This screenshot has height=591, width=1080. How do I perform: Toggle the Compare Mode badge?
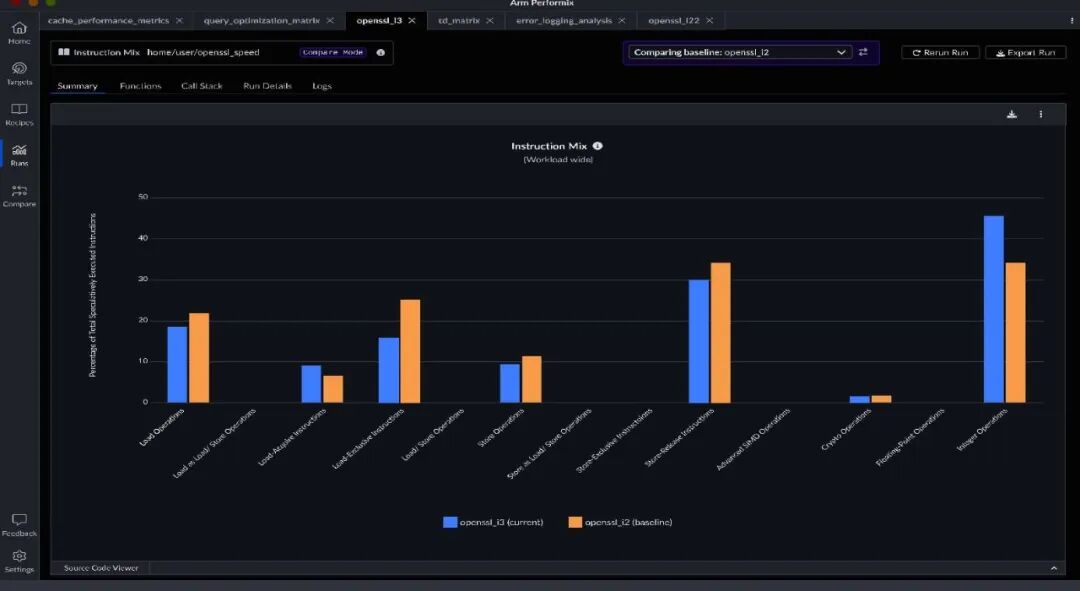click(x=333, y=52)
